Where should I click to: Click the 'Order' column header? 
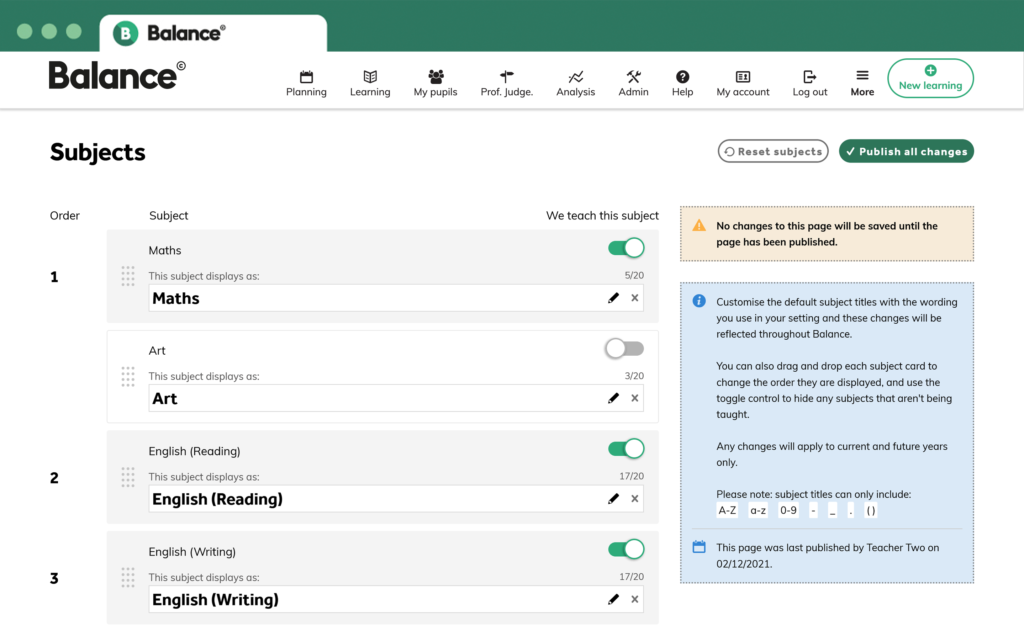coord(65,216)
